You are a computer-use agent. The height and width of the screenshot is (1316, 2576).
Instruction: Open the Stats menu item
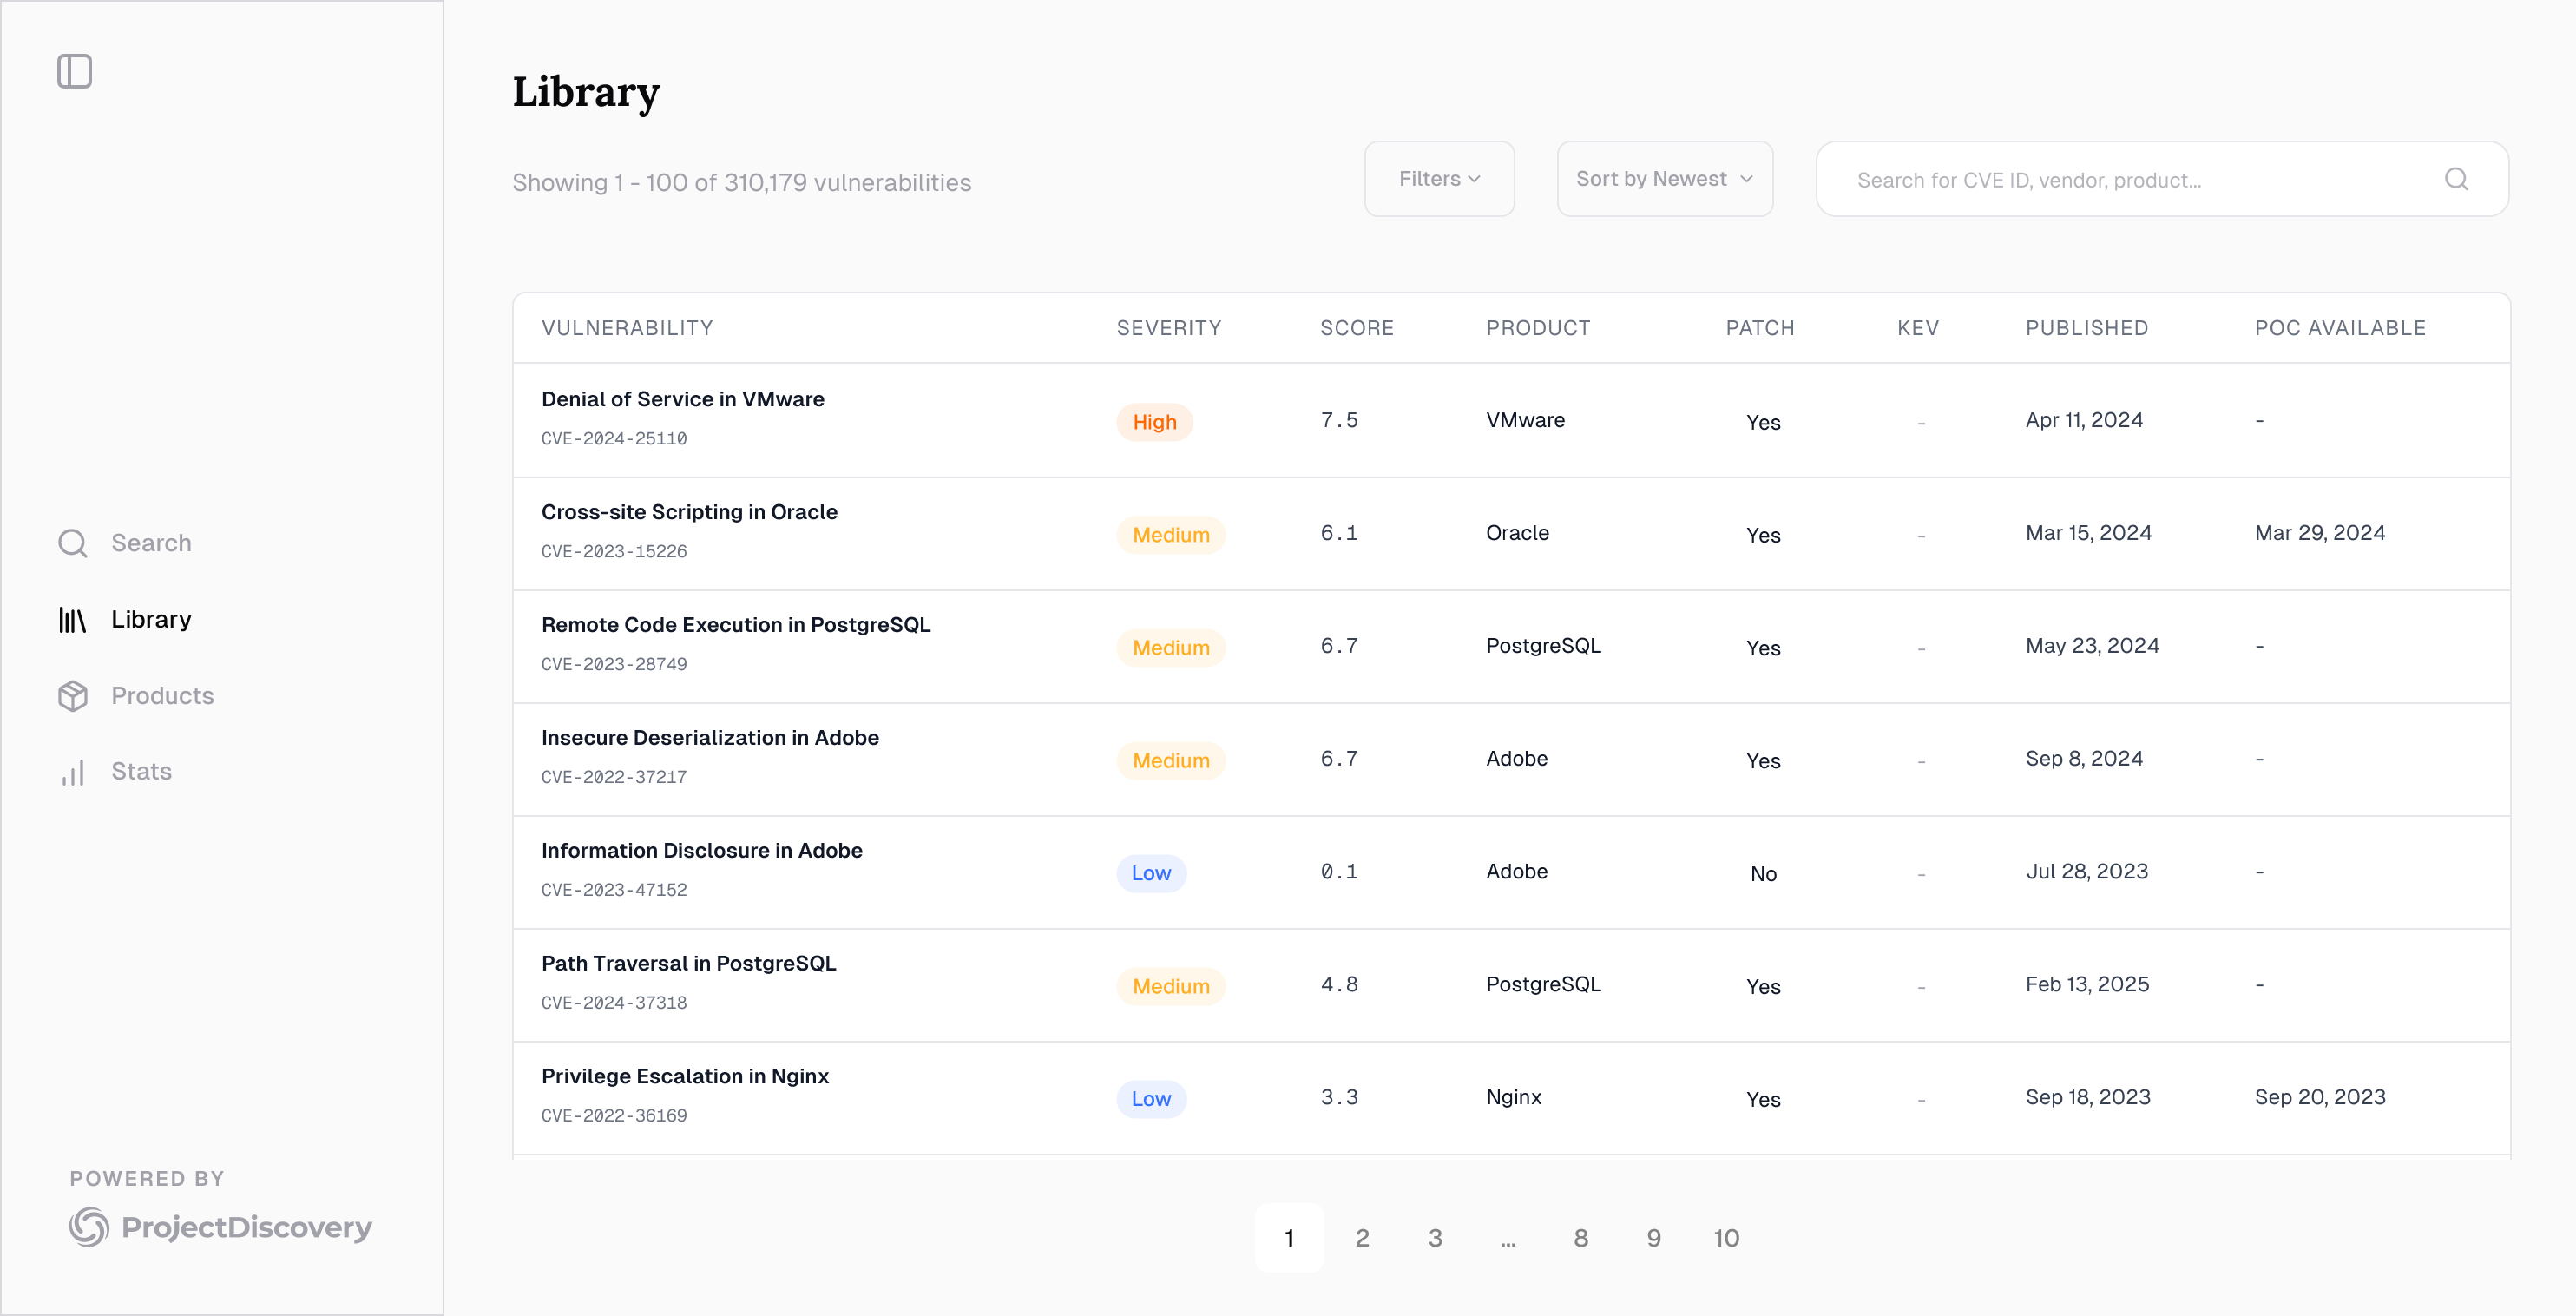pos(141,772)
